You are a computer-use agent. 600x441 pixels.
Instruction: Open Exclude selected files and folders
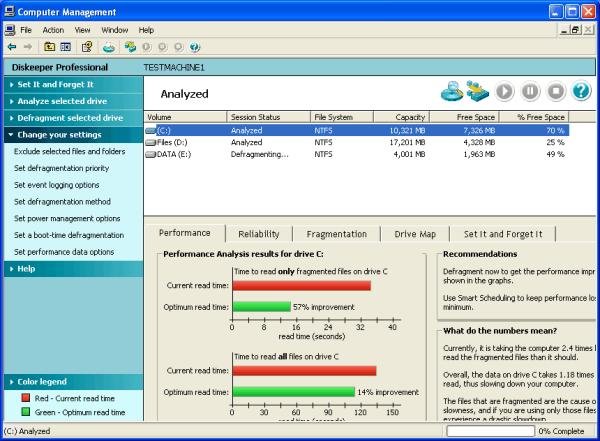[70, 152]
